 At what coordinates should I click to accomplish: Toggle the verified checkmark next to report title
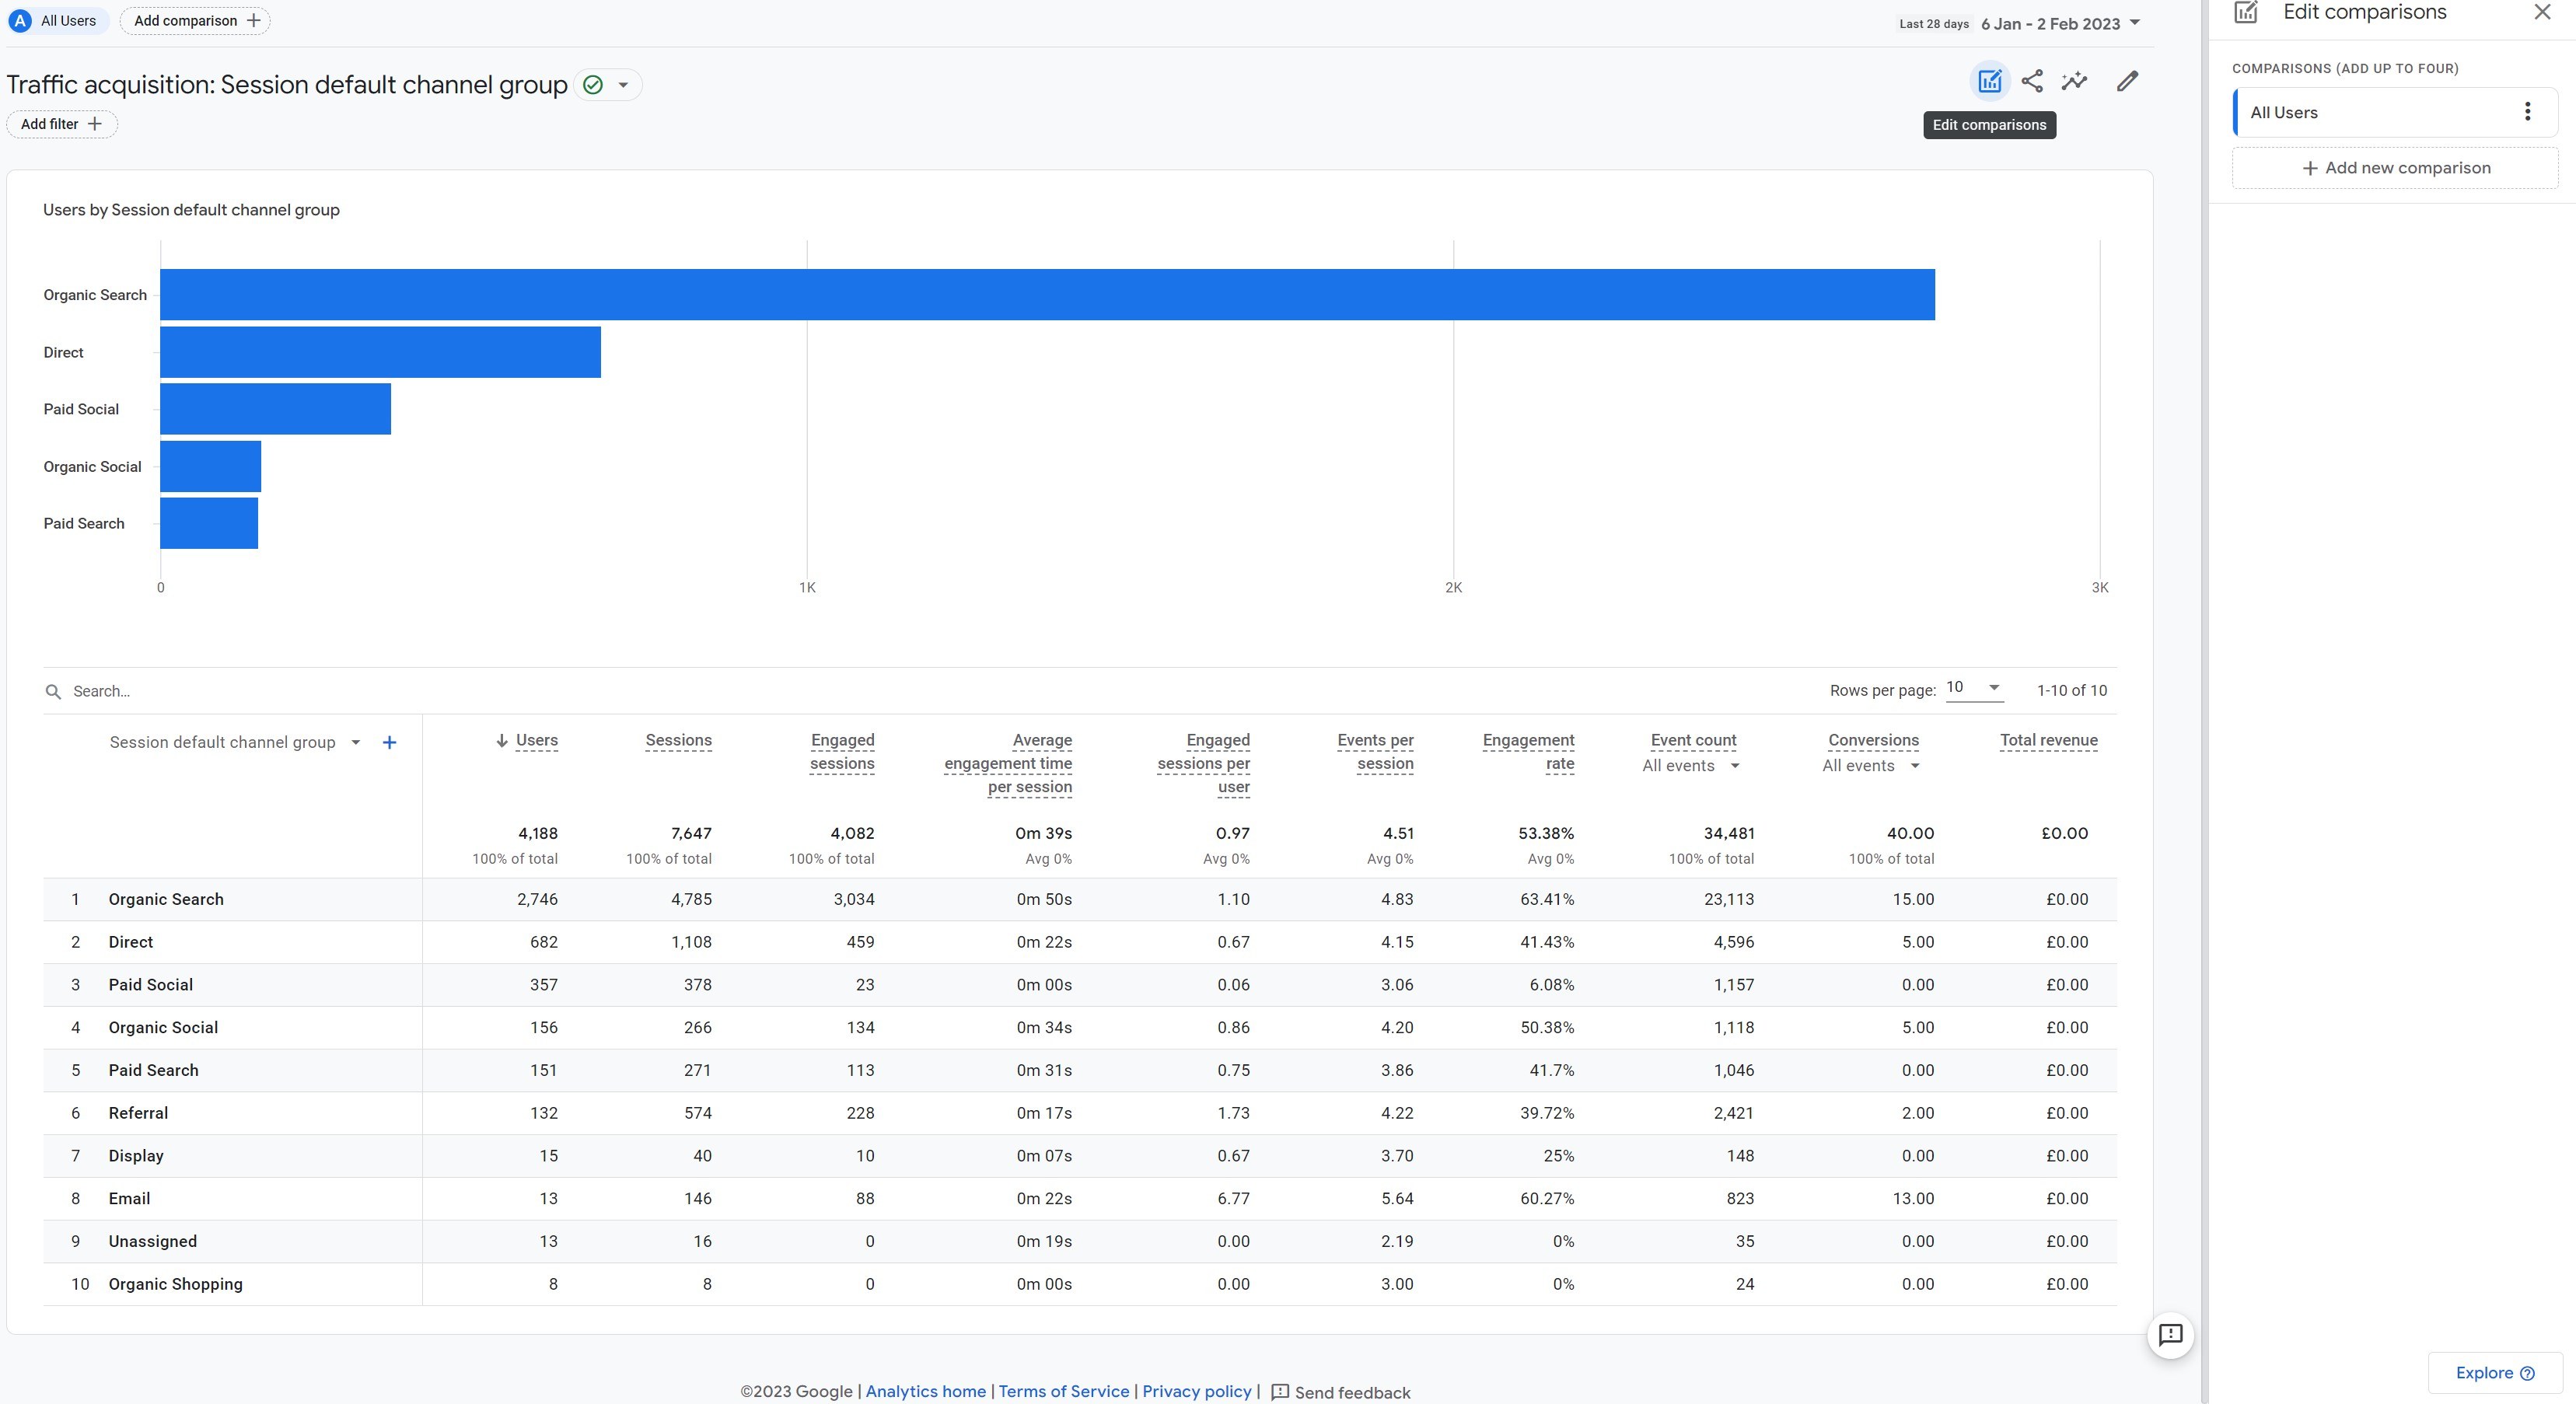[x=595, y=83]
